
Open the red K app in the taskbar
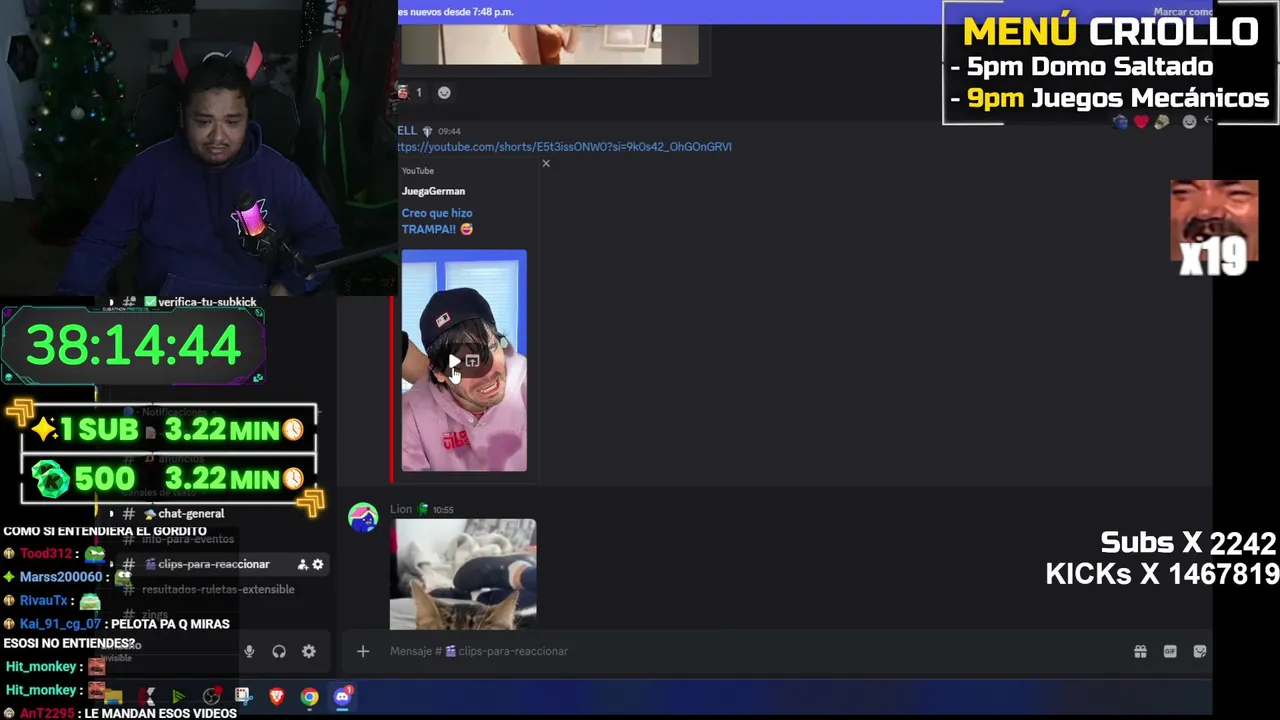coord(146,696)
